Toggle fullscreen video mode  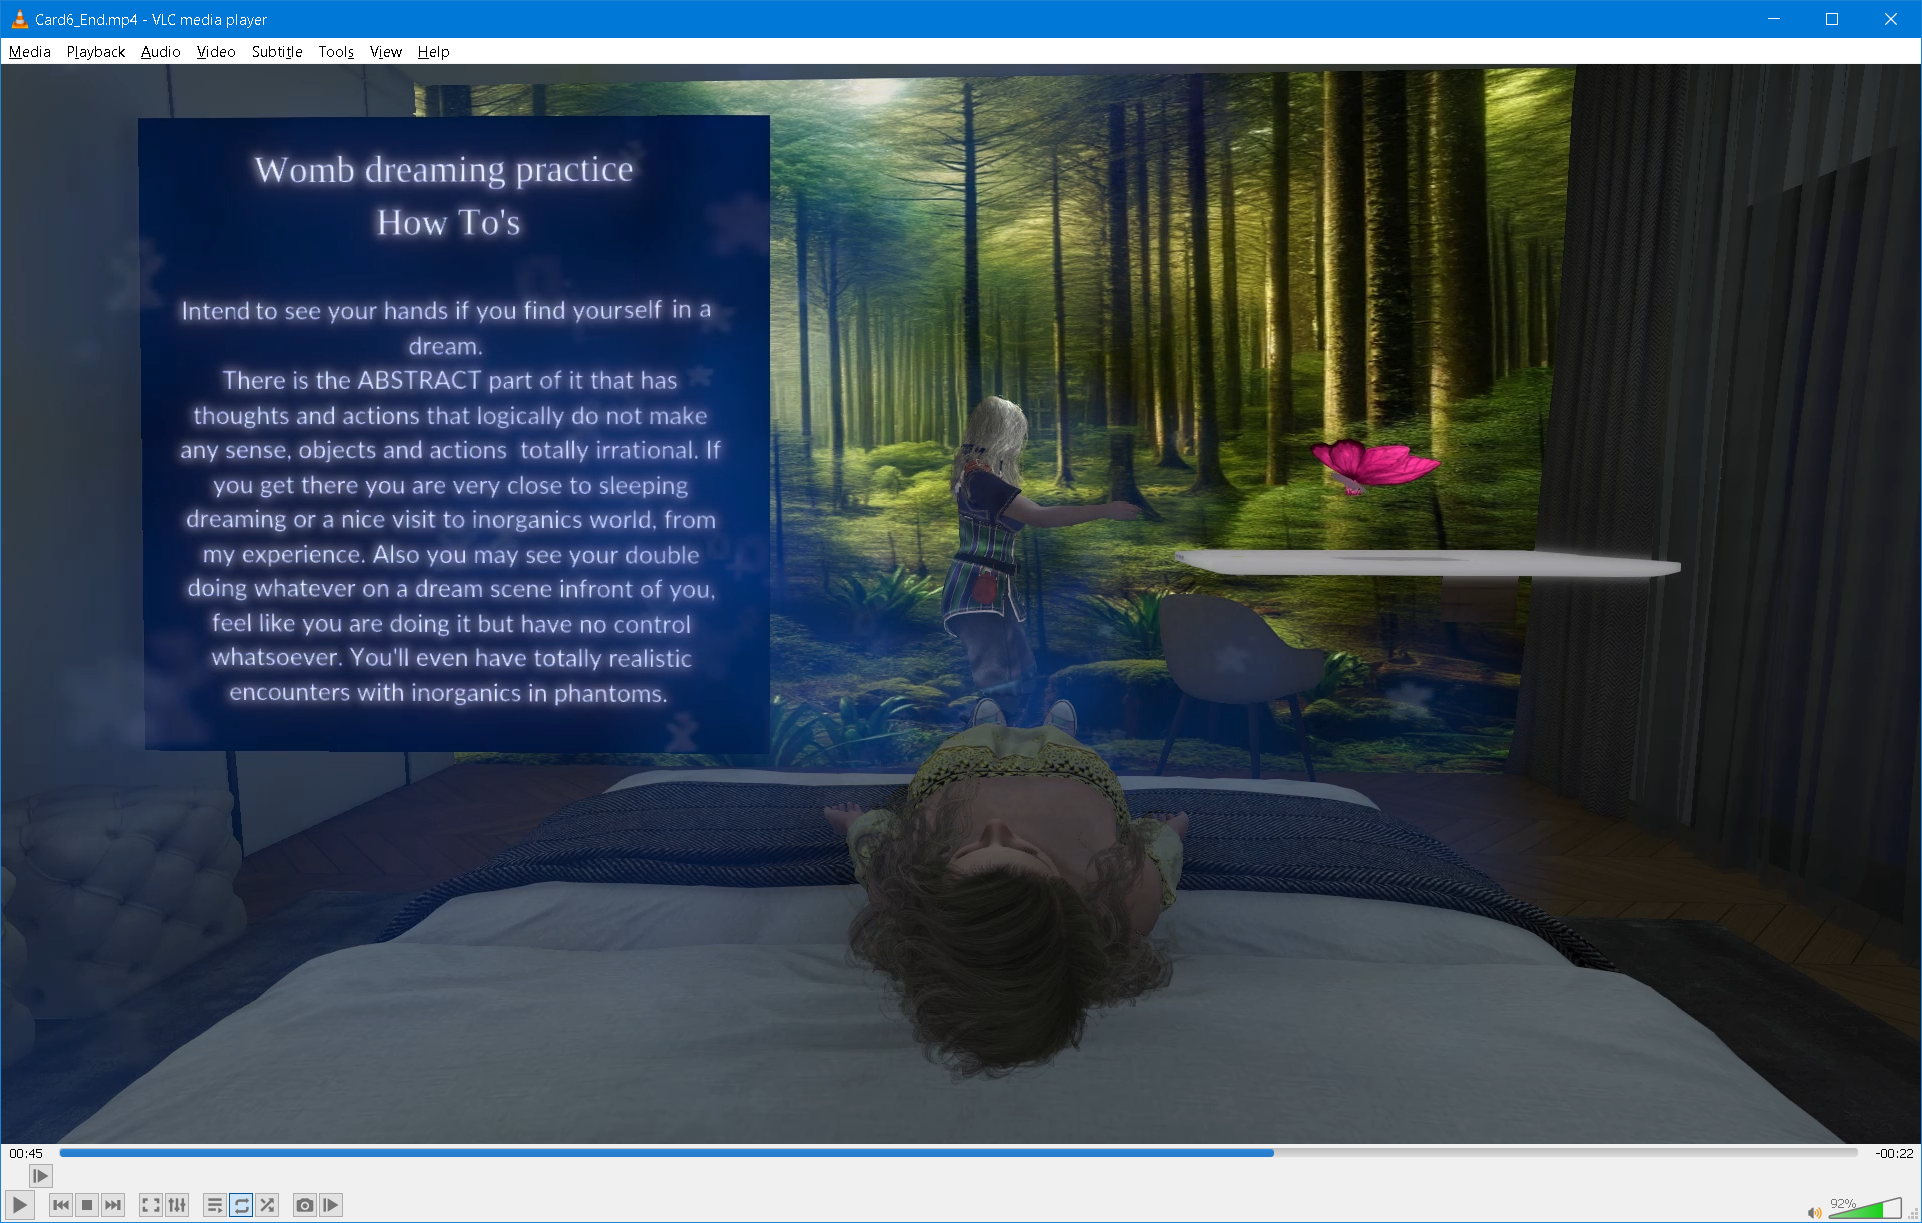(x=151, y=1205)
